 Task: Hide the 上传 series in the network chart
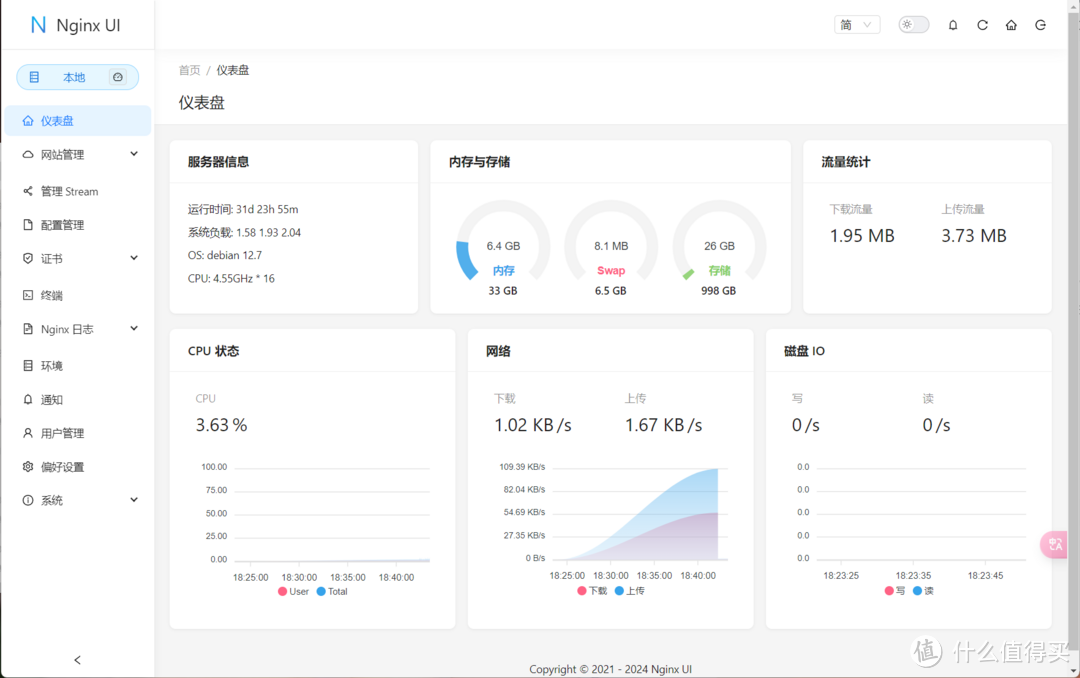[x=631, y=590]
